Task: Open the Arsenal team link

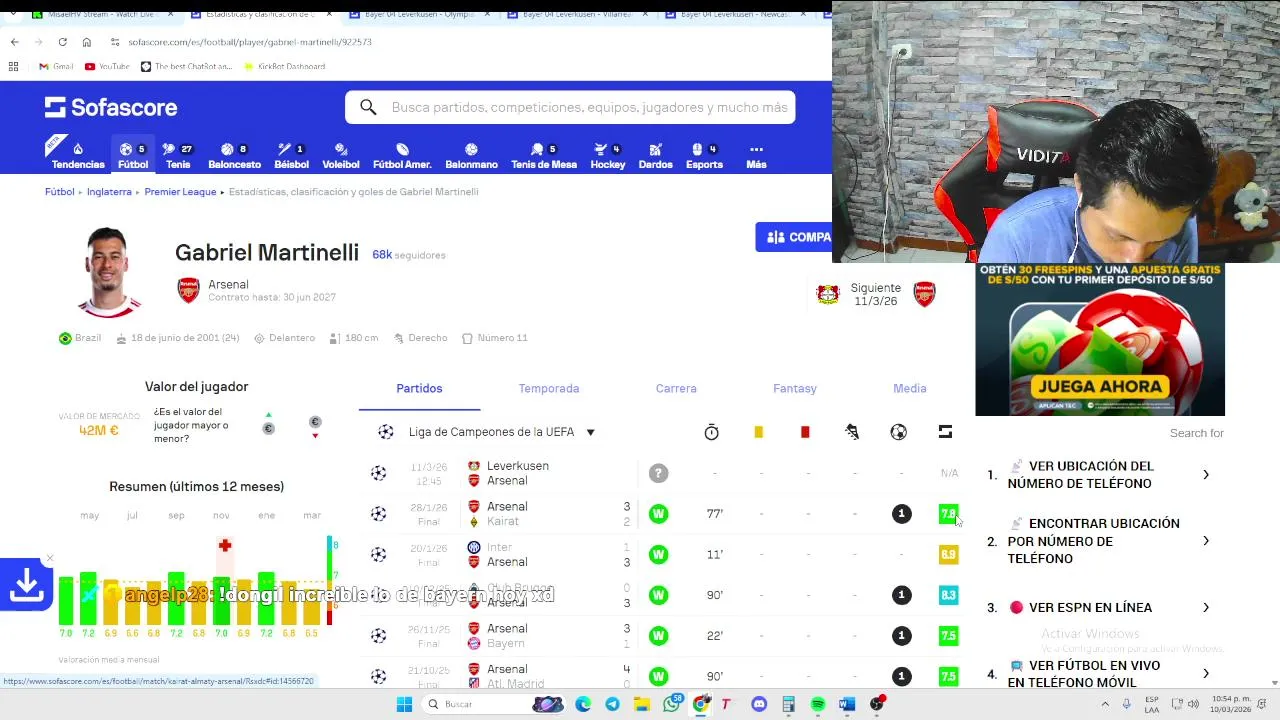Action: click(x=228, y=285)
